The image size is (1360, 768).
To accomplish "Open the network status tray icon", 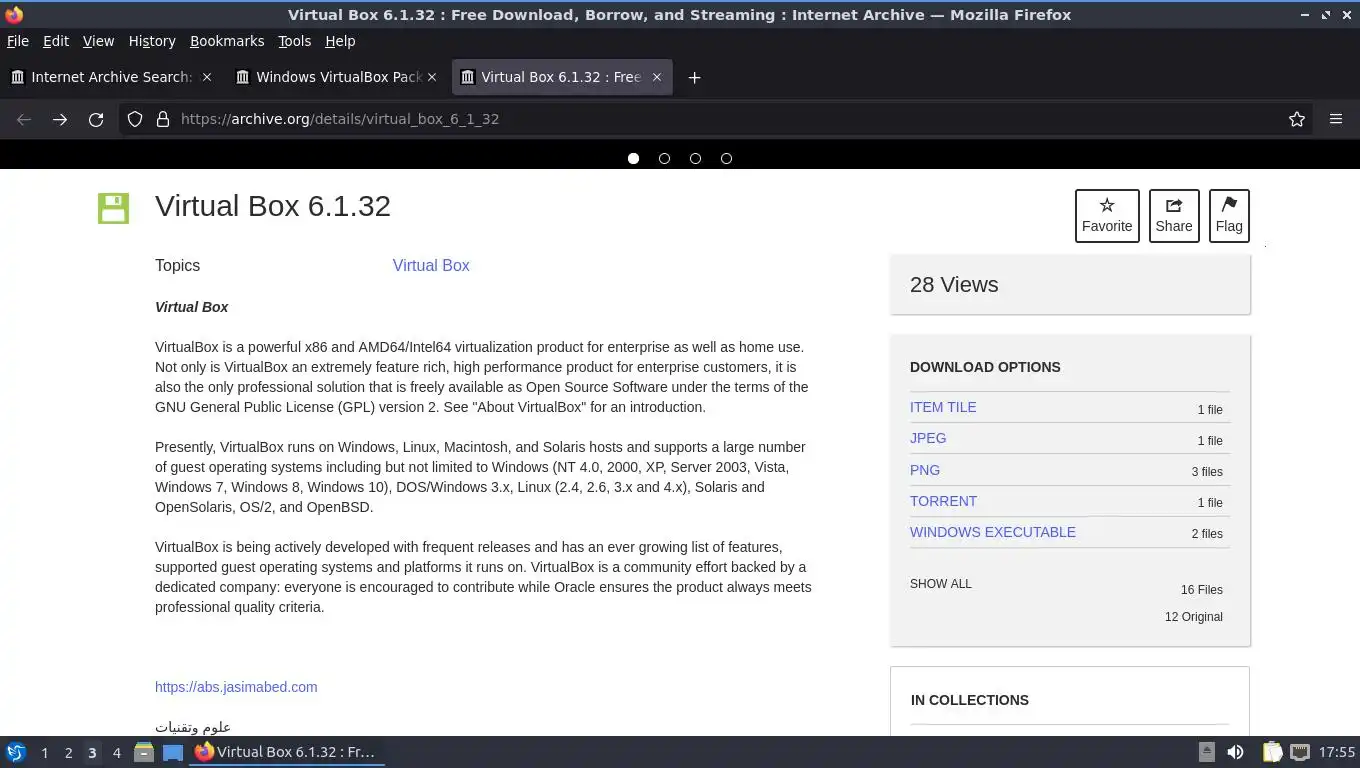I will click(1300, 752).
